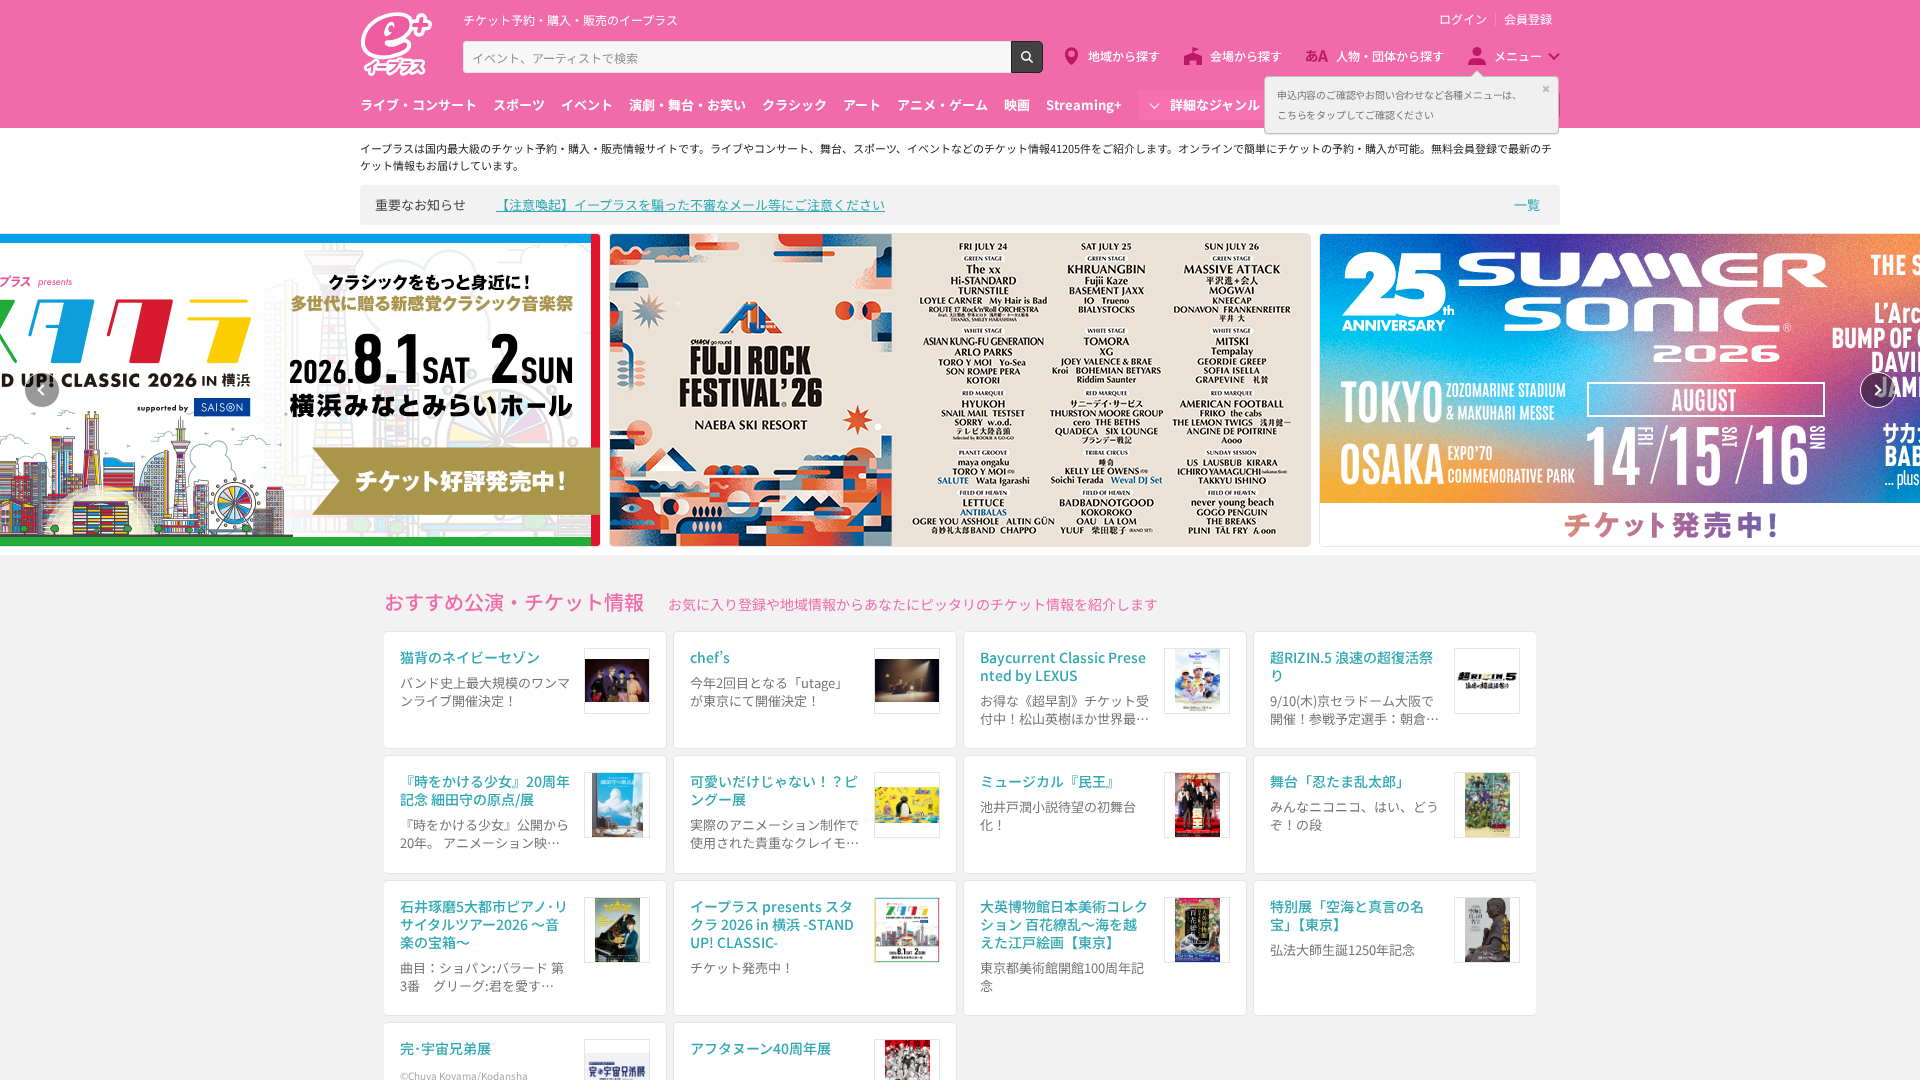
Task: Open 『時をかける少女』20周年記念 title link
Action: click(x=485, y=790)
